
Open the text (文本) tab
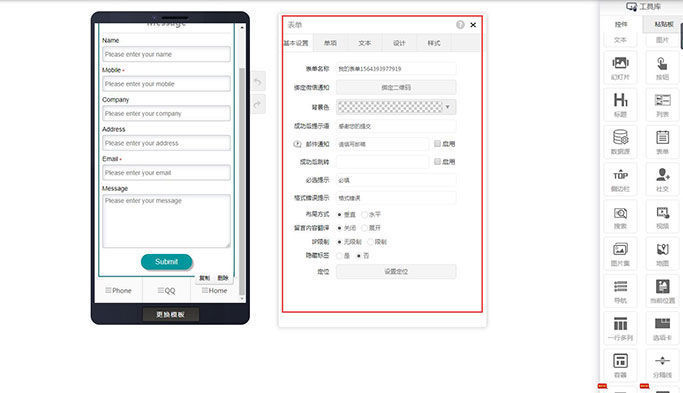(365, 43)
